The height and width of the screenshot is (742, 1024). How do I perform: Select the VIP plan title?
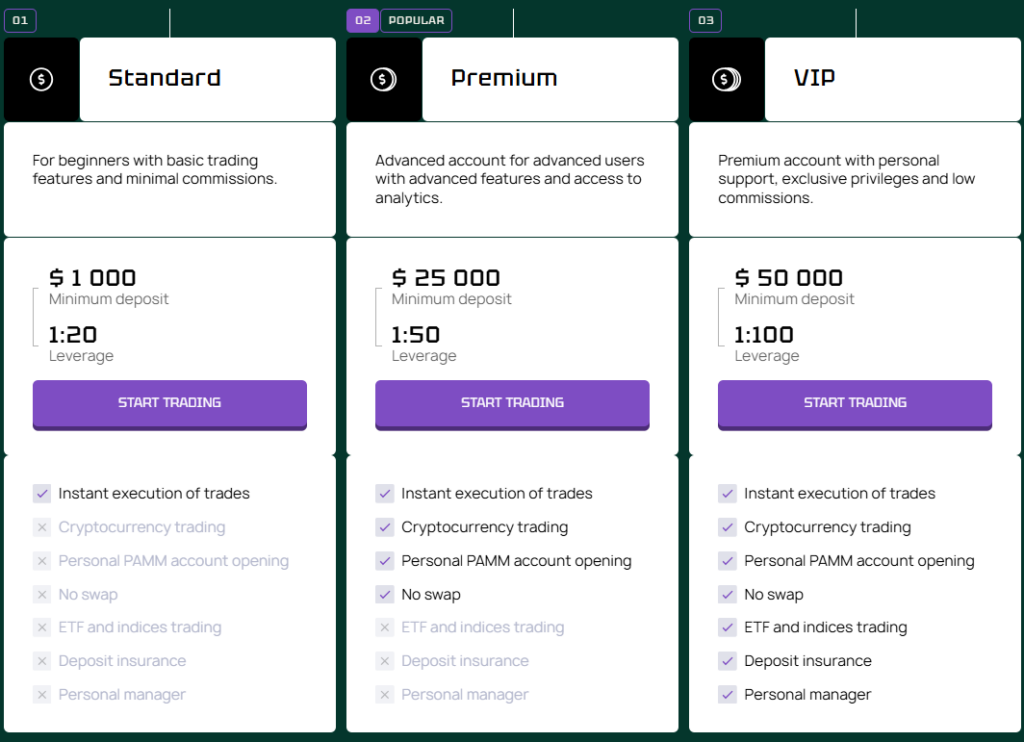[814, 78]
